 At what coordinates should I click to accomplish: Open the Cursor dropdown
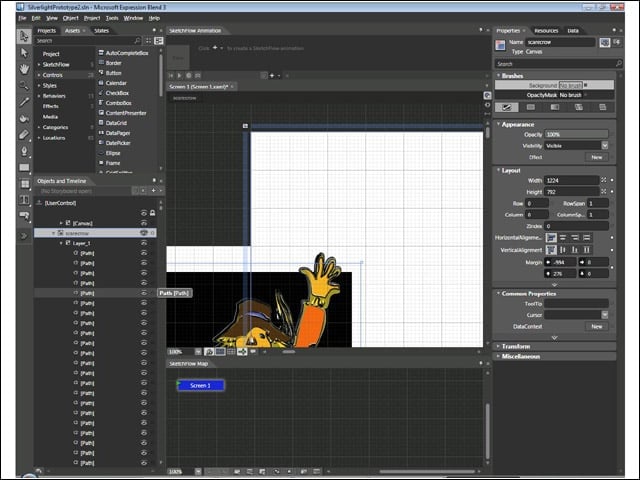click(x=604, y=315)
